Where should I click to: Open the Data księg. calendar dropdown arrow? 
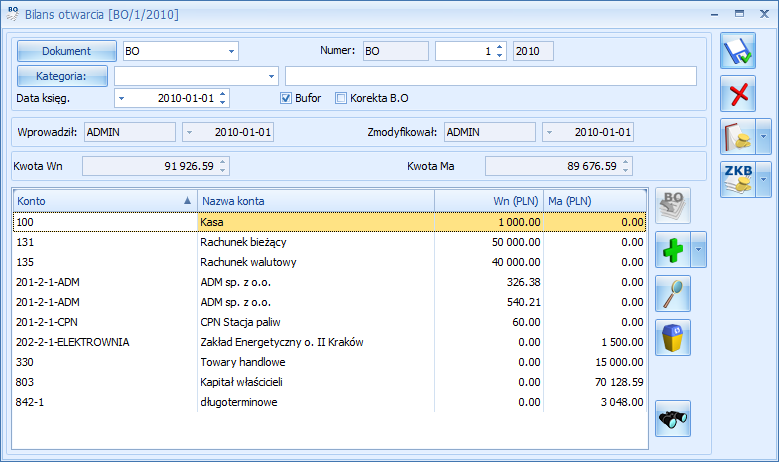point(121,98)
